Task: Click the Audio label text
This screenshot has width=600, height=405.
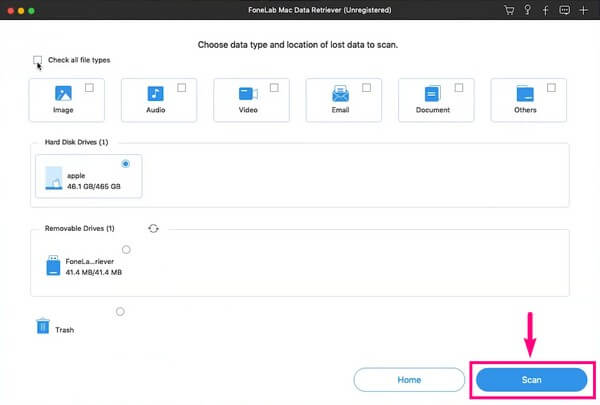Action: point(155,110)
